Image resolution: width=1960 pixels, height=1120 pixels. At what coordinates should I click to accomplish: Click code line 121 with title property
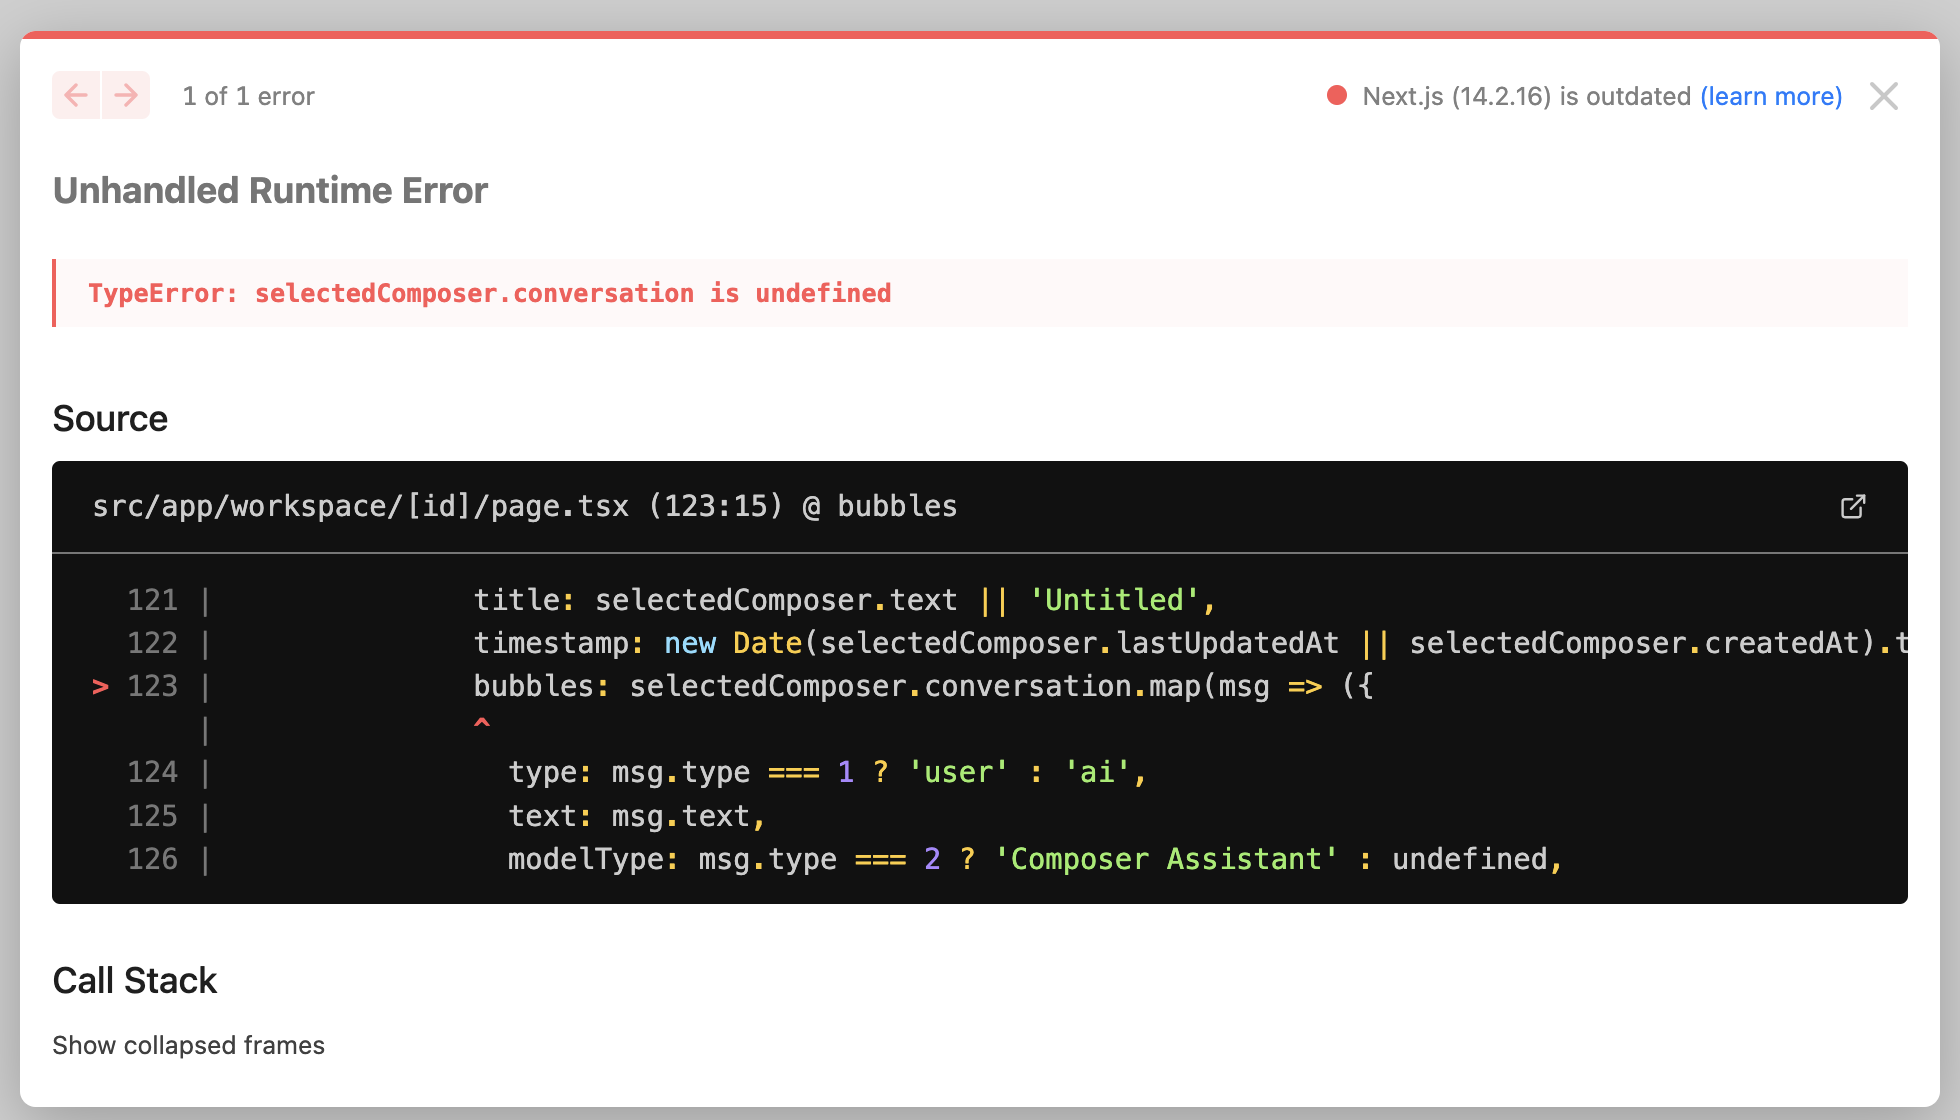click(x=843, y=600)
